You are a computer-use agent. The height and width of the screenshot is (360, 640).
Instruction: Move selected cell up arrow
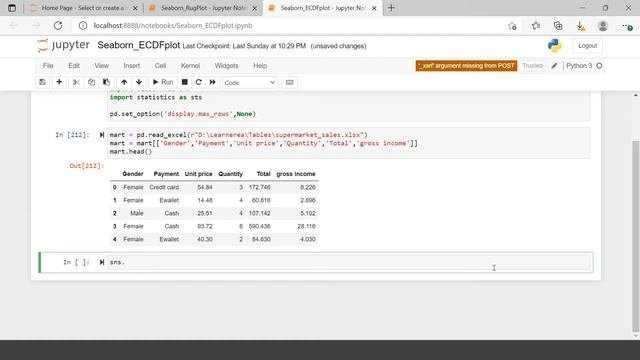tap(124, 82)
